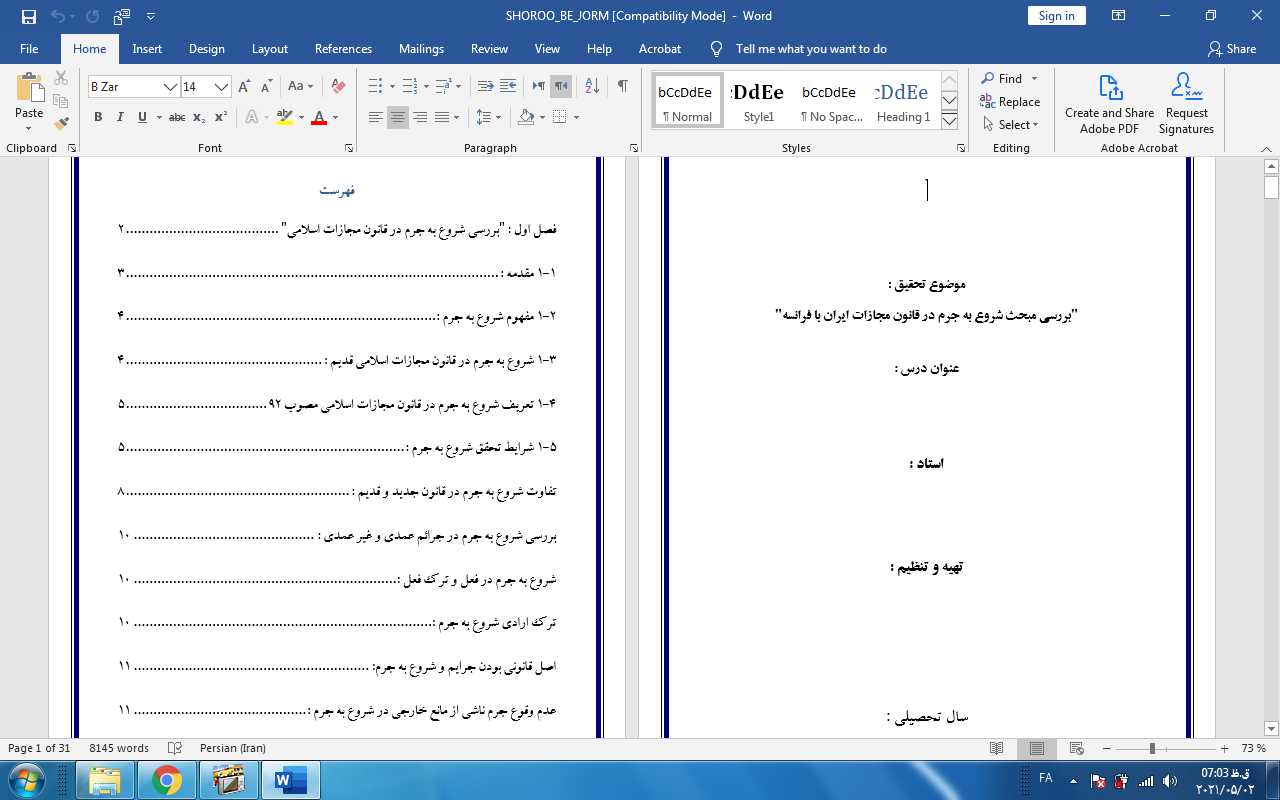Viewport: 1280px width, 800px height.
Task: Toggle Show/Hide paragraph marks
Action: point(622,87)
